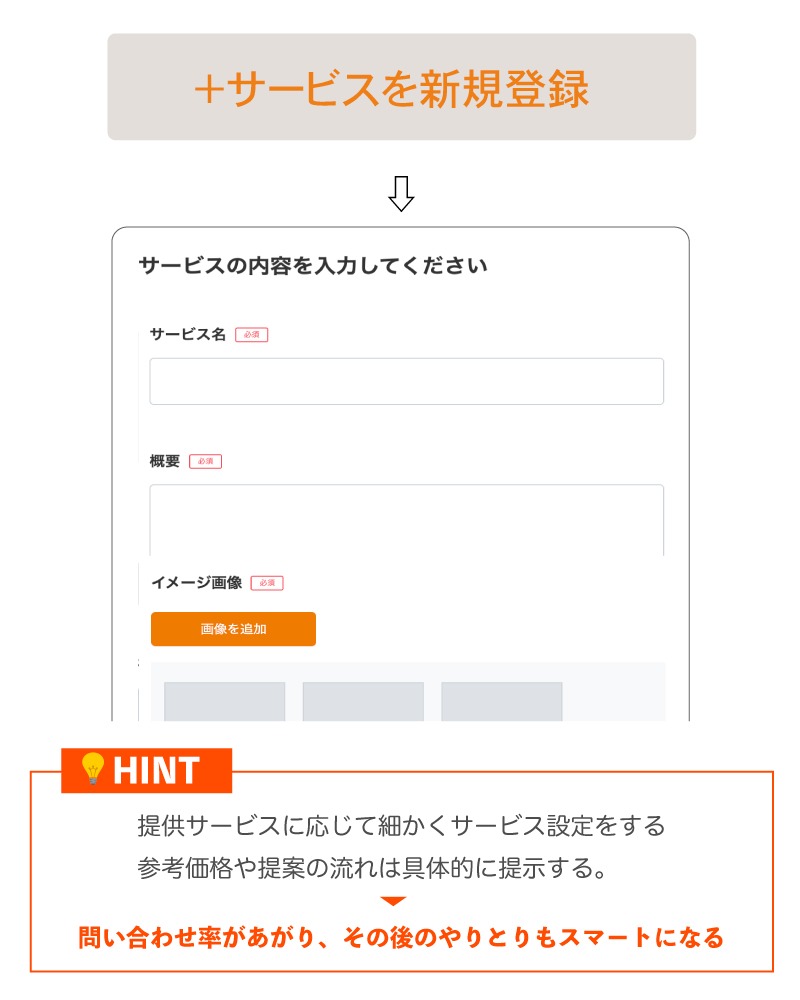
Task: Click the 必須 badge beside サービス名
Action: point(252,335)
